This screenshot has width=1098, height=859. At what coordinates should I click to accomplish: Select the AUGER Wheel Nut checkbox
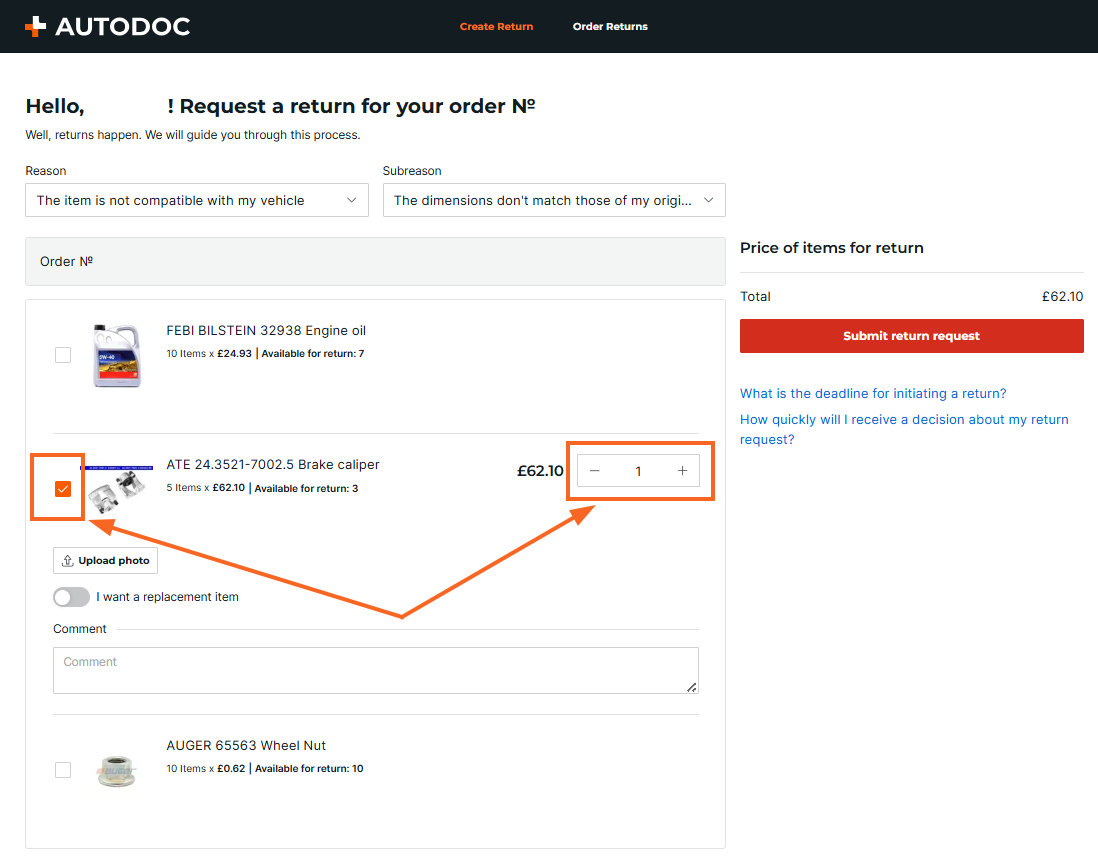click(x=63, y=769)
